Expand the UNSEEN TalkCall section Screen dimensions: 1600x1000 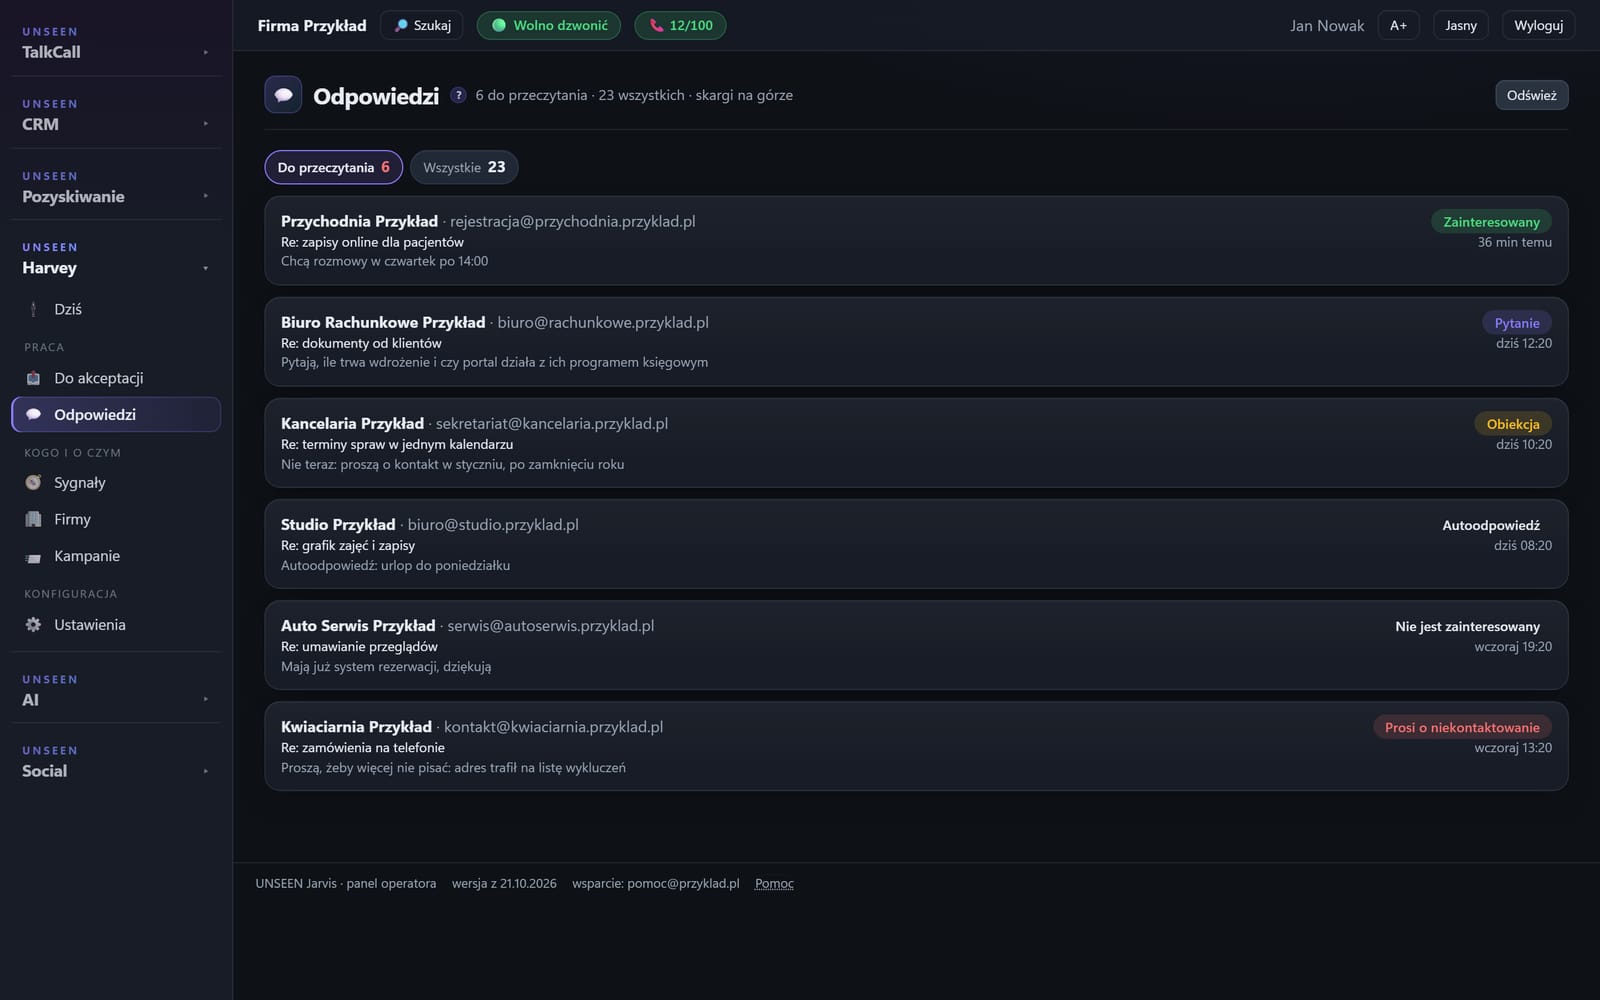[x=115, y=42]
